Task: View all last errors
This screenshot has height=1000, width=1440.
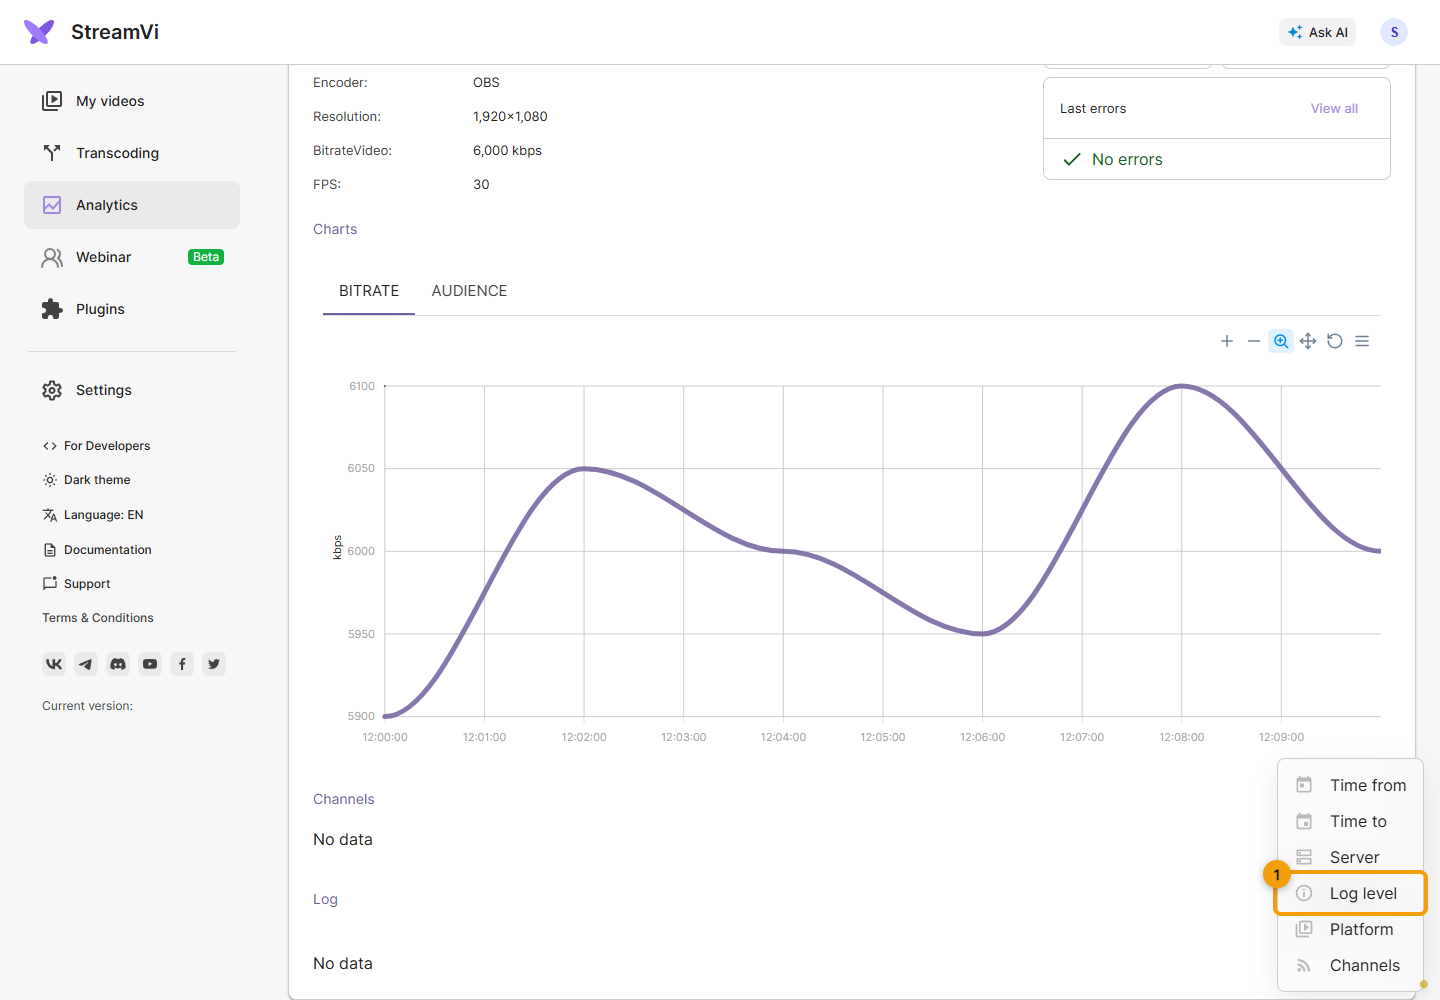Action: pos(1334,109)
